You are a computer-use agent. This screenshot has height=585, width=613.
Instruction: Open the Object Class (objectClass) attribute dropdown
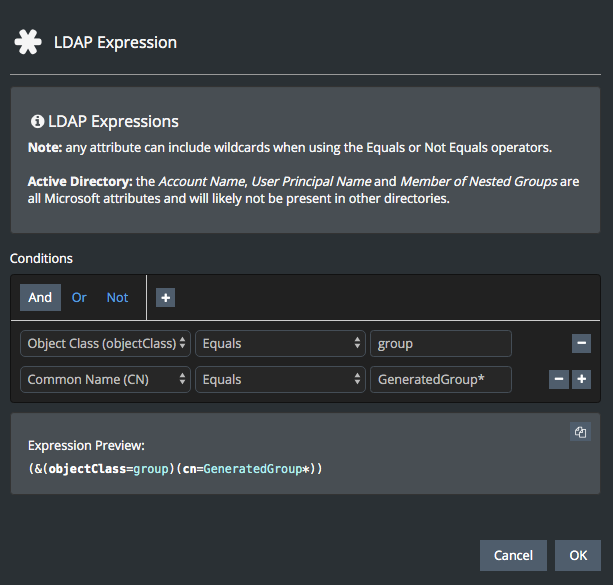point(105,343)
